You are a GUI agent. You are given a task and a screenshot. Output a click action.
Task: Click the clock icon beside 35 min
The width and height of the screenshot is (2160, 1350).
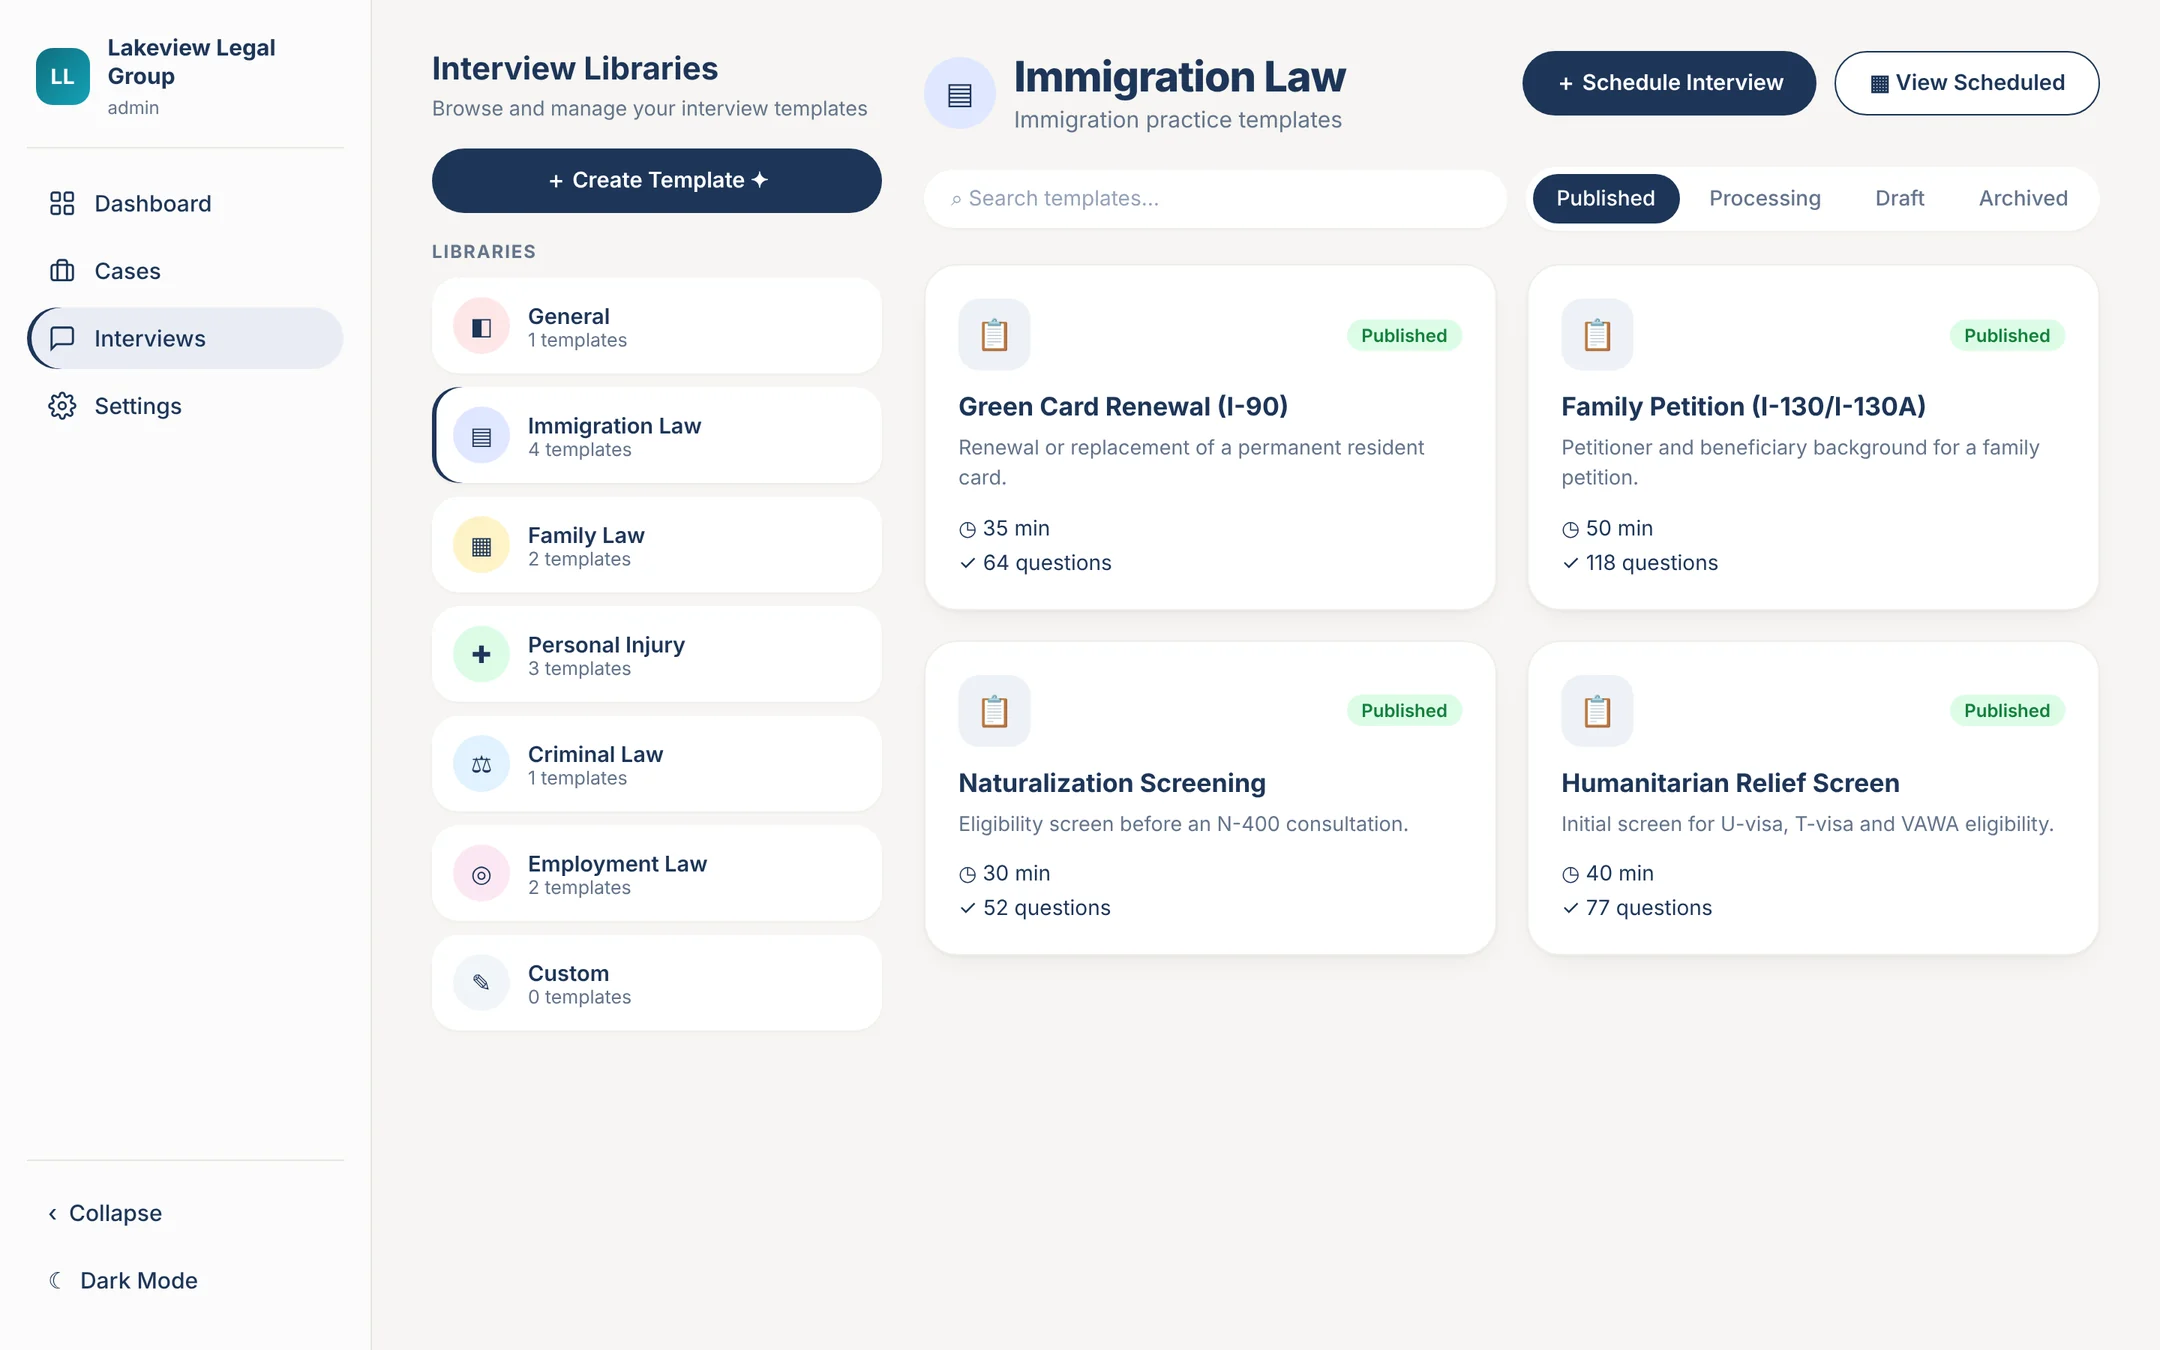click(967, 529)
